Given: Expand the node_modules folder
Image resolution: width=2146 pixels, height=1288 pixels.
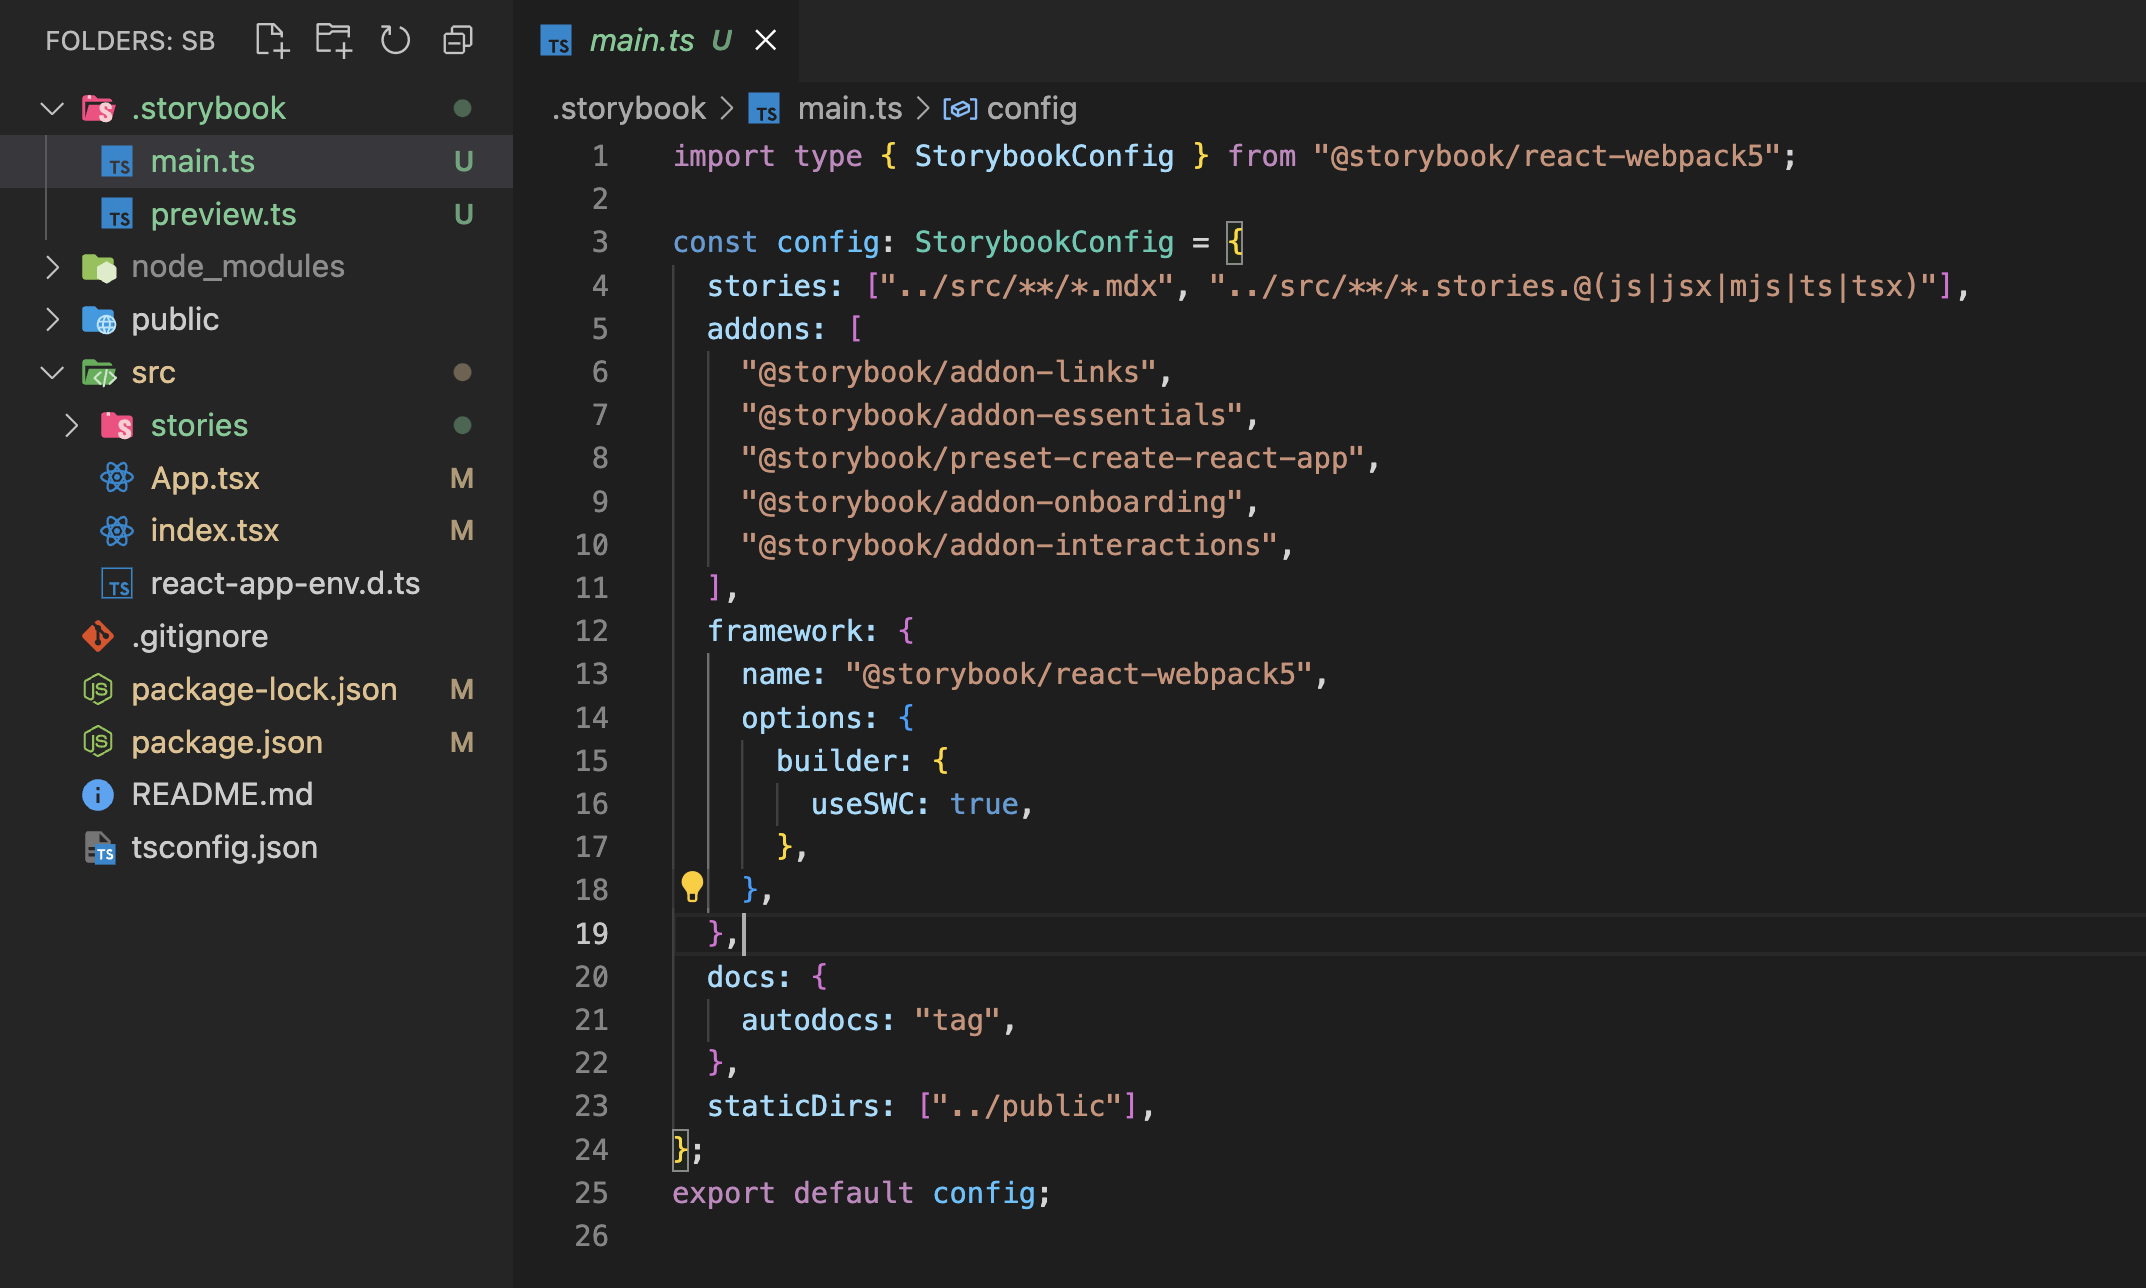Looking at the screenshot, I should click(x=52, y=266).
